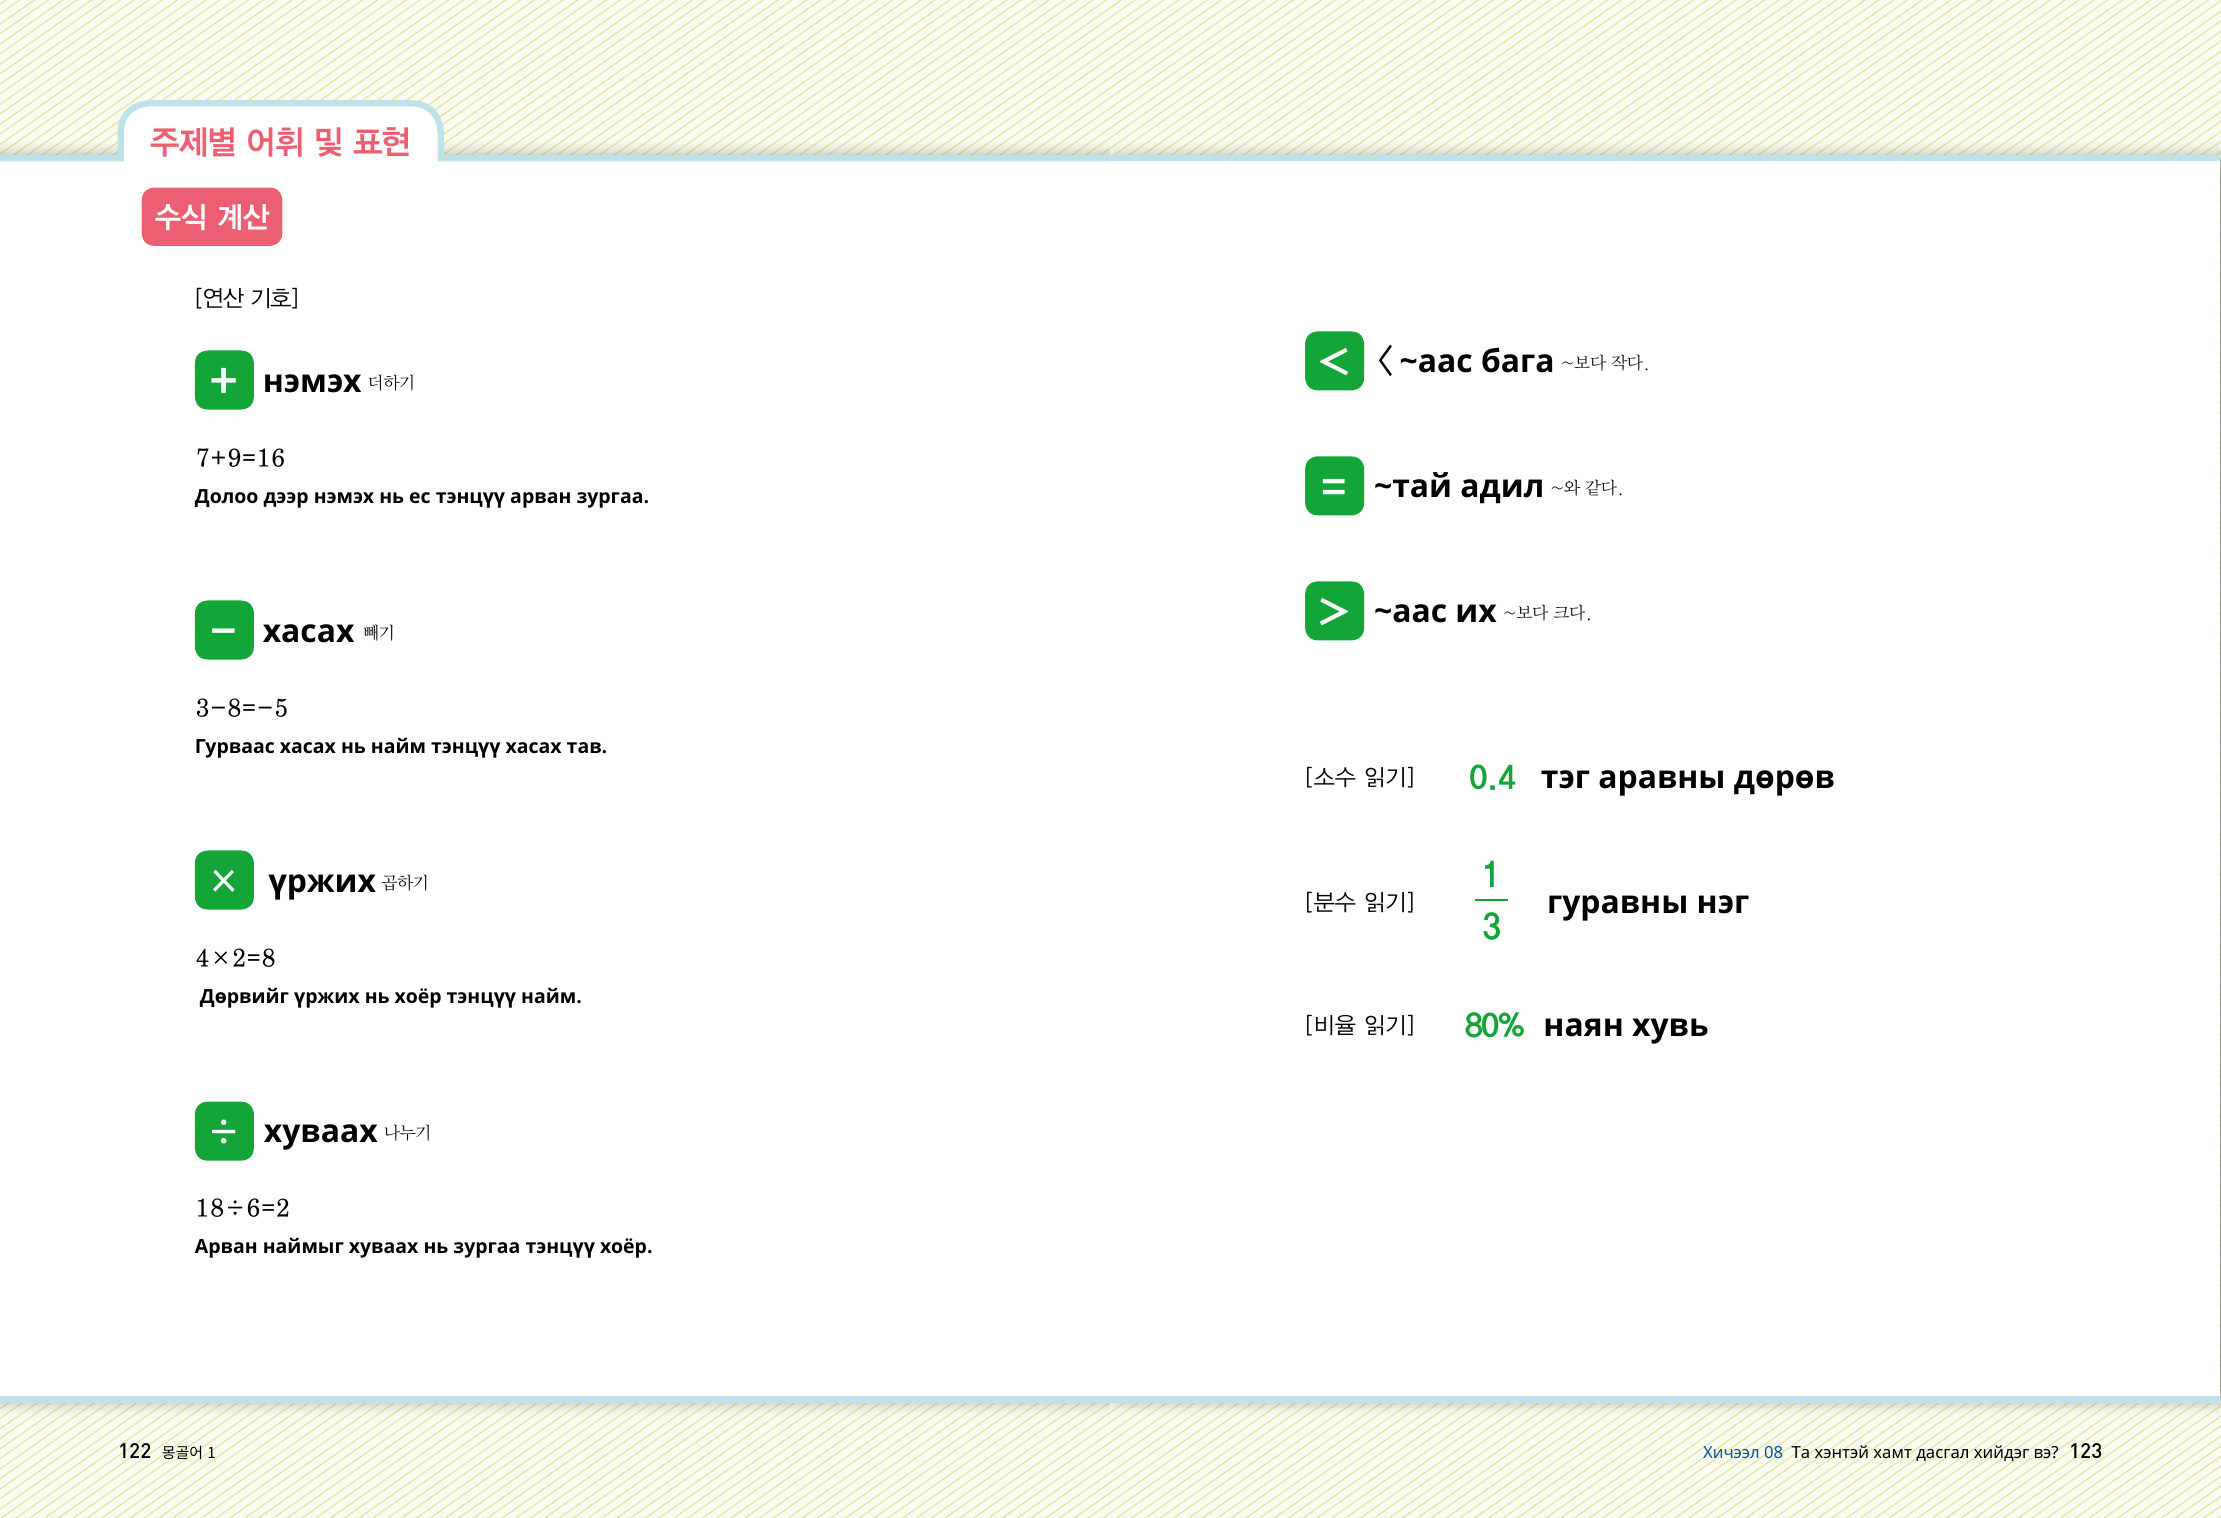Image resolution: width=2221 pixels, height=1518 pixels.
Task: Click the green equals sign icon
Action: [1334, 486]
